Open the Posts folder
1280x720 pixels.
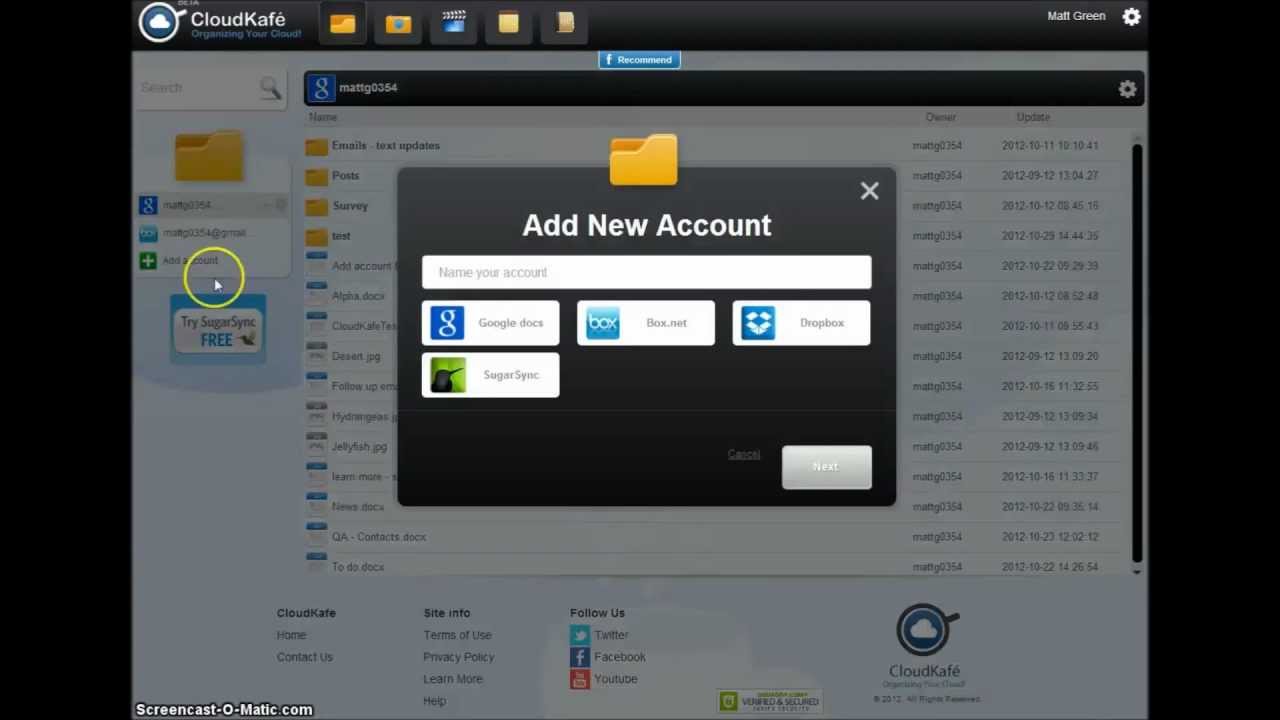click(345, 176)
